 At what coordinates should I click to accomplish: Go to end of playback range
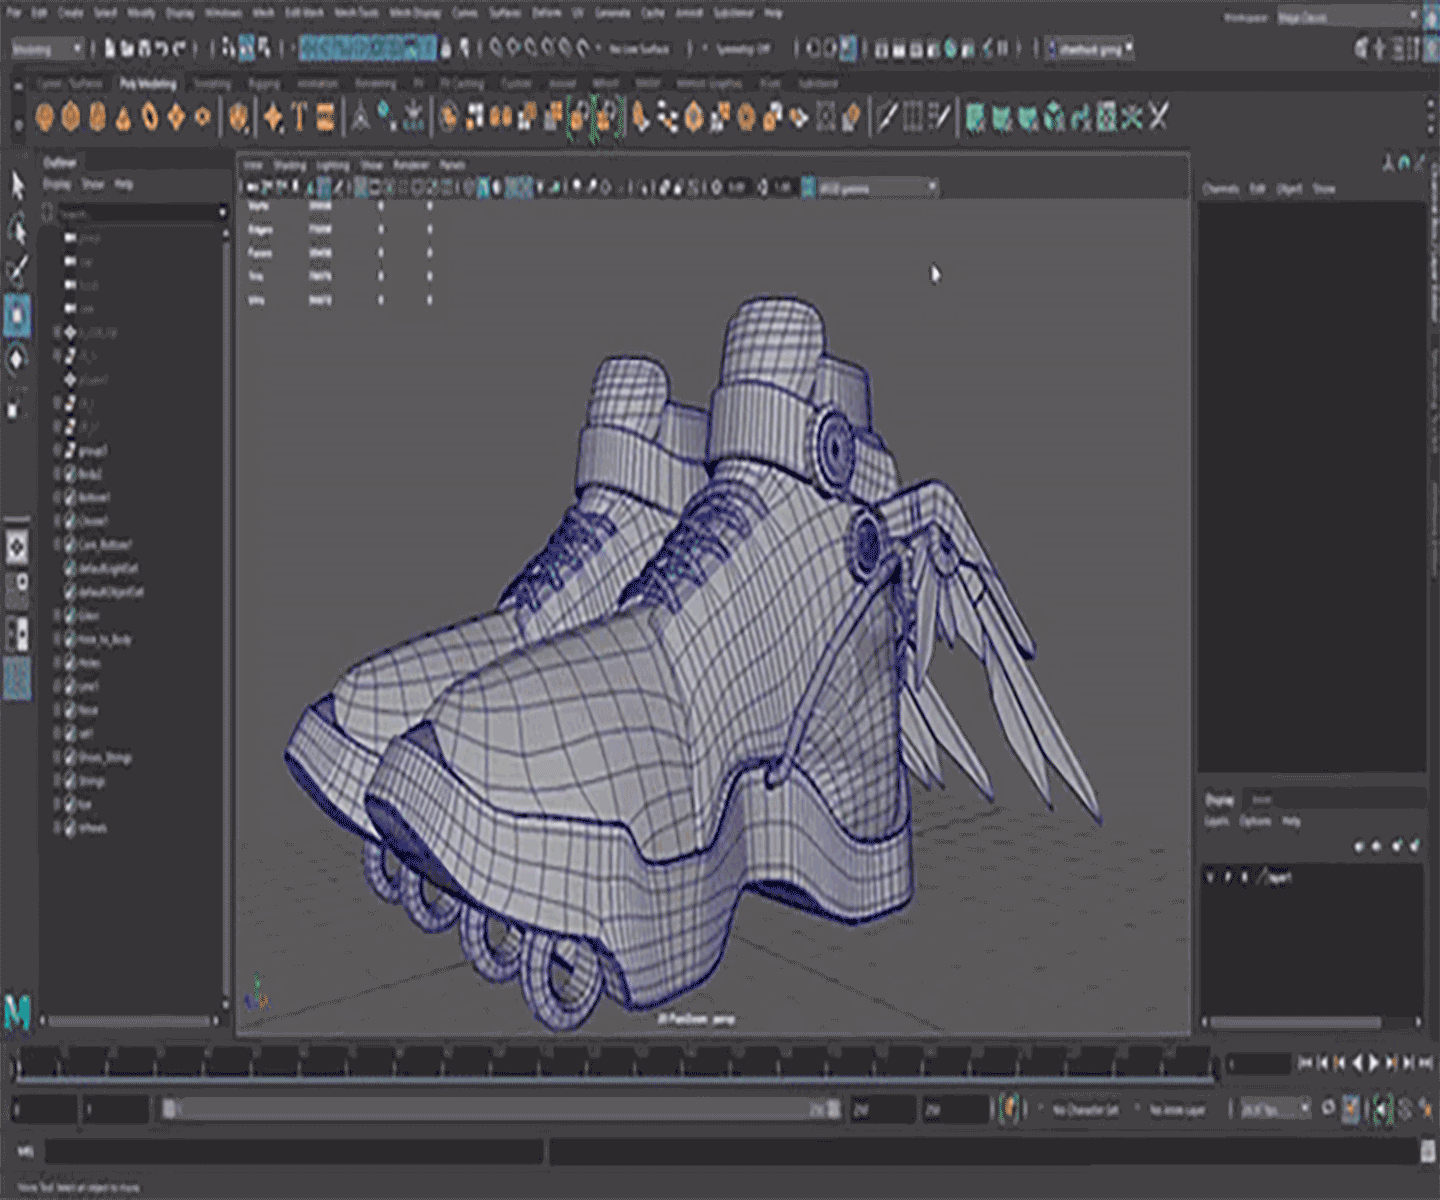1425,1063
